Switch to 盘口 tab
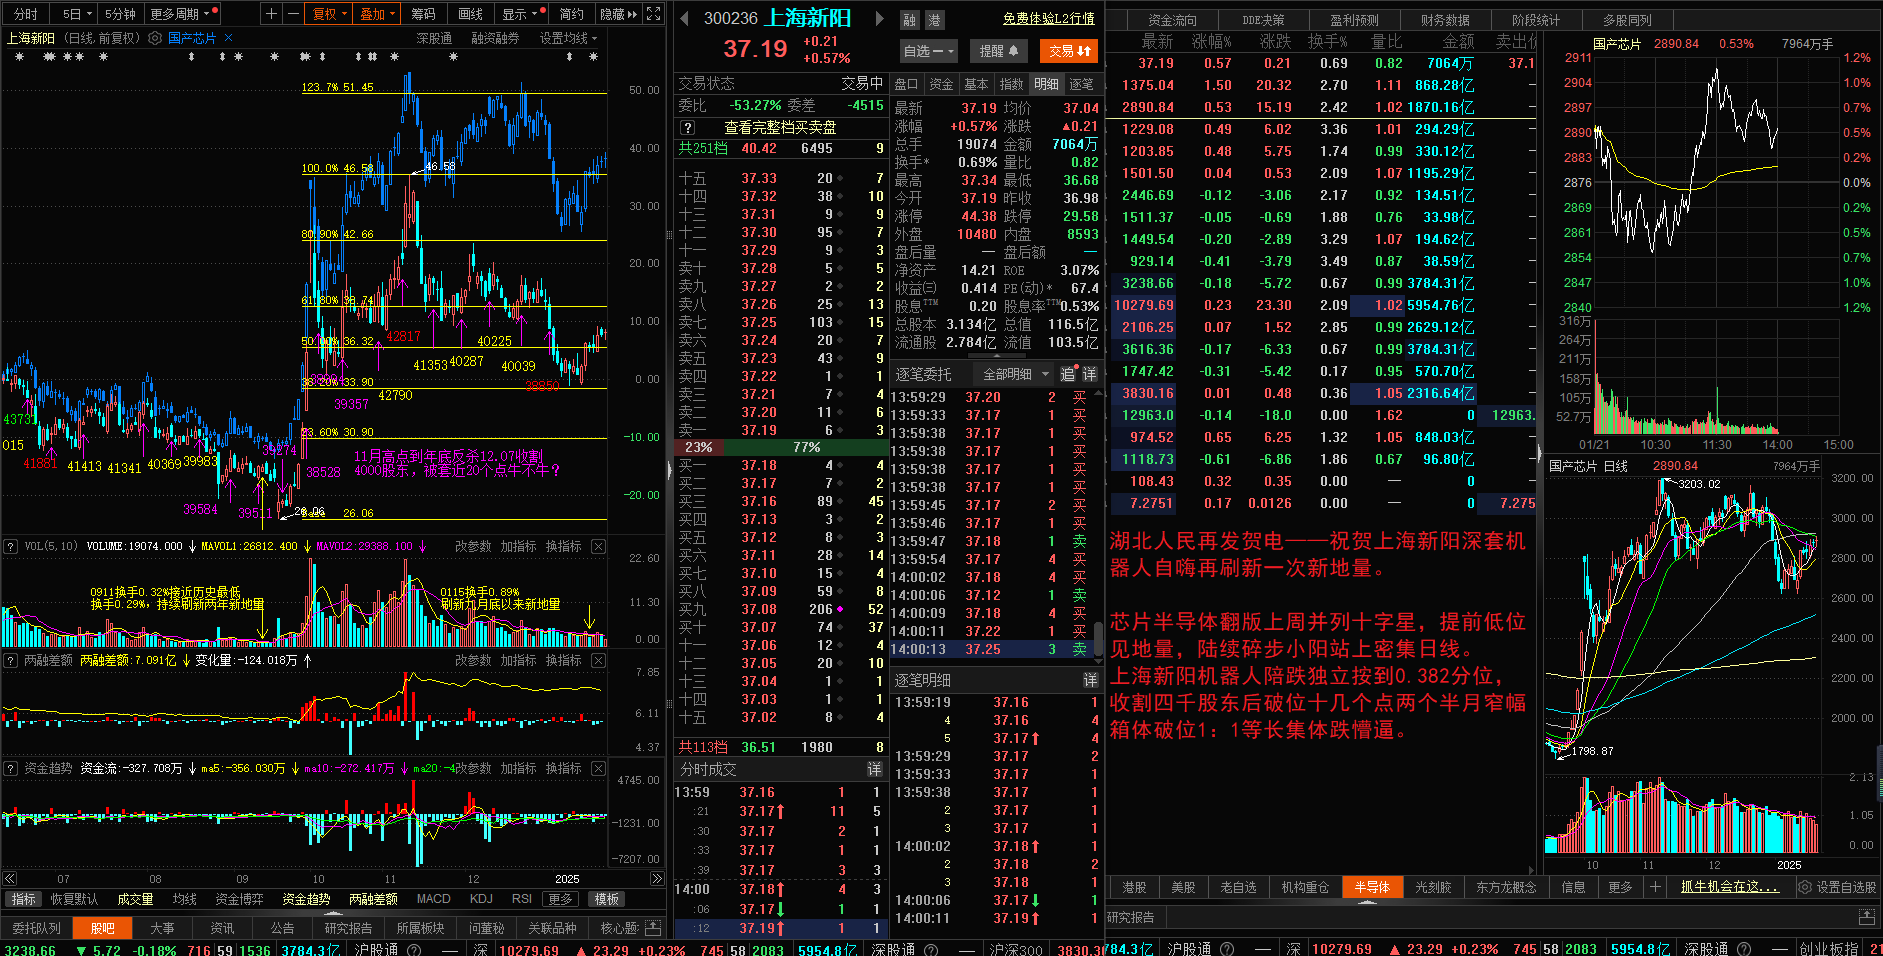The width and height of the screenshot is (1883, 956). 906,84
